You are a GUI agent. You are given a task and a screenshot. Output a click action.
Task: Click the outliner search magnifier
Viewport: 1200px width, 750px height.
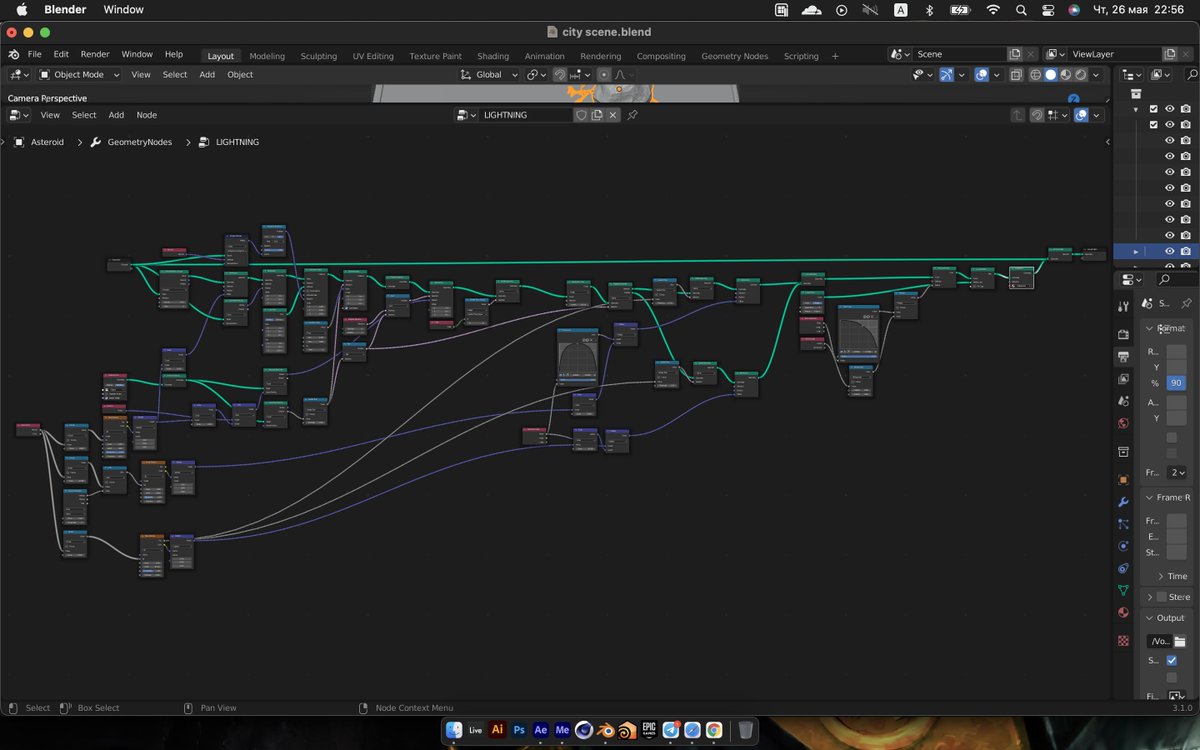pos(1191,75)
